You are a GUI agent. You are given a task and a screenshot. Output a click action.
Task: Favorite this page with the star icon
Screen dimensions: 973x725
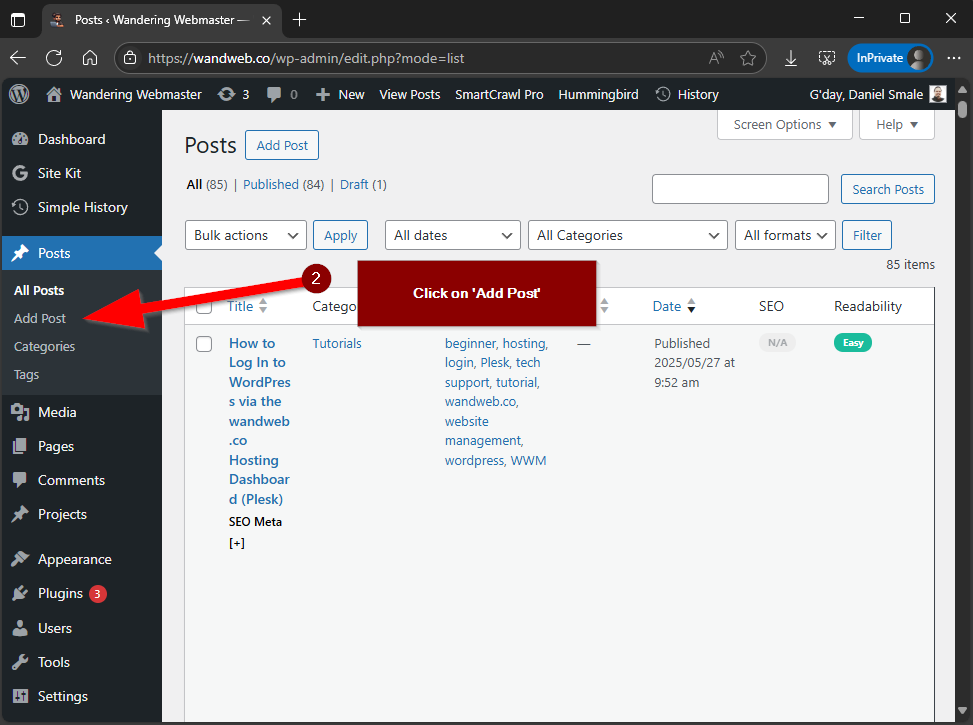point(748,58)
